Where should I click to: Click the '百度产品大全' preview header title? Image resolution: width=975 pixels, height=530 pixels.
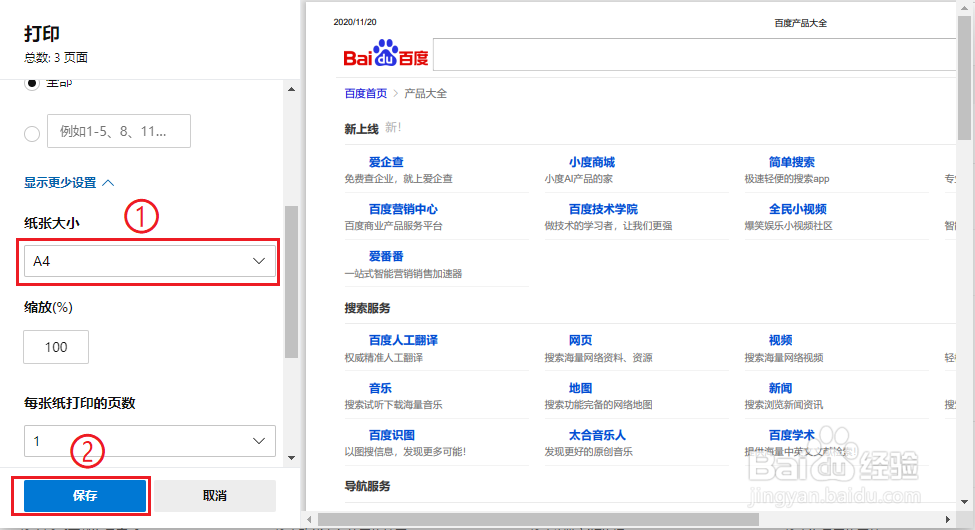[800, 23]
